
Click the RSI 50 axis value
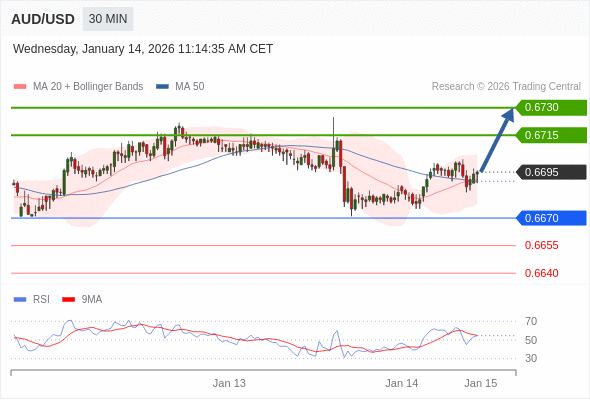[531, 340]
